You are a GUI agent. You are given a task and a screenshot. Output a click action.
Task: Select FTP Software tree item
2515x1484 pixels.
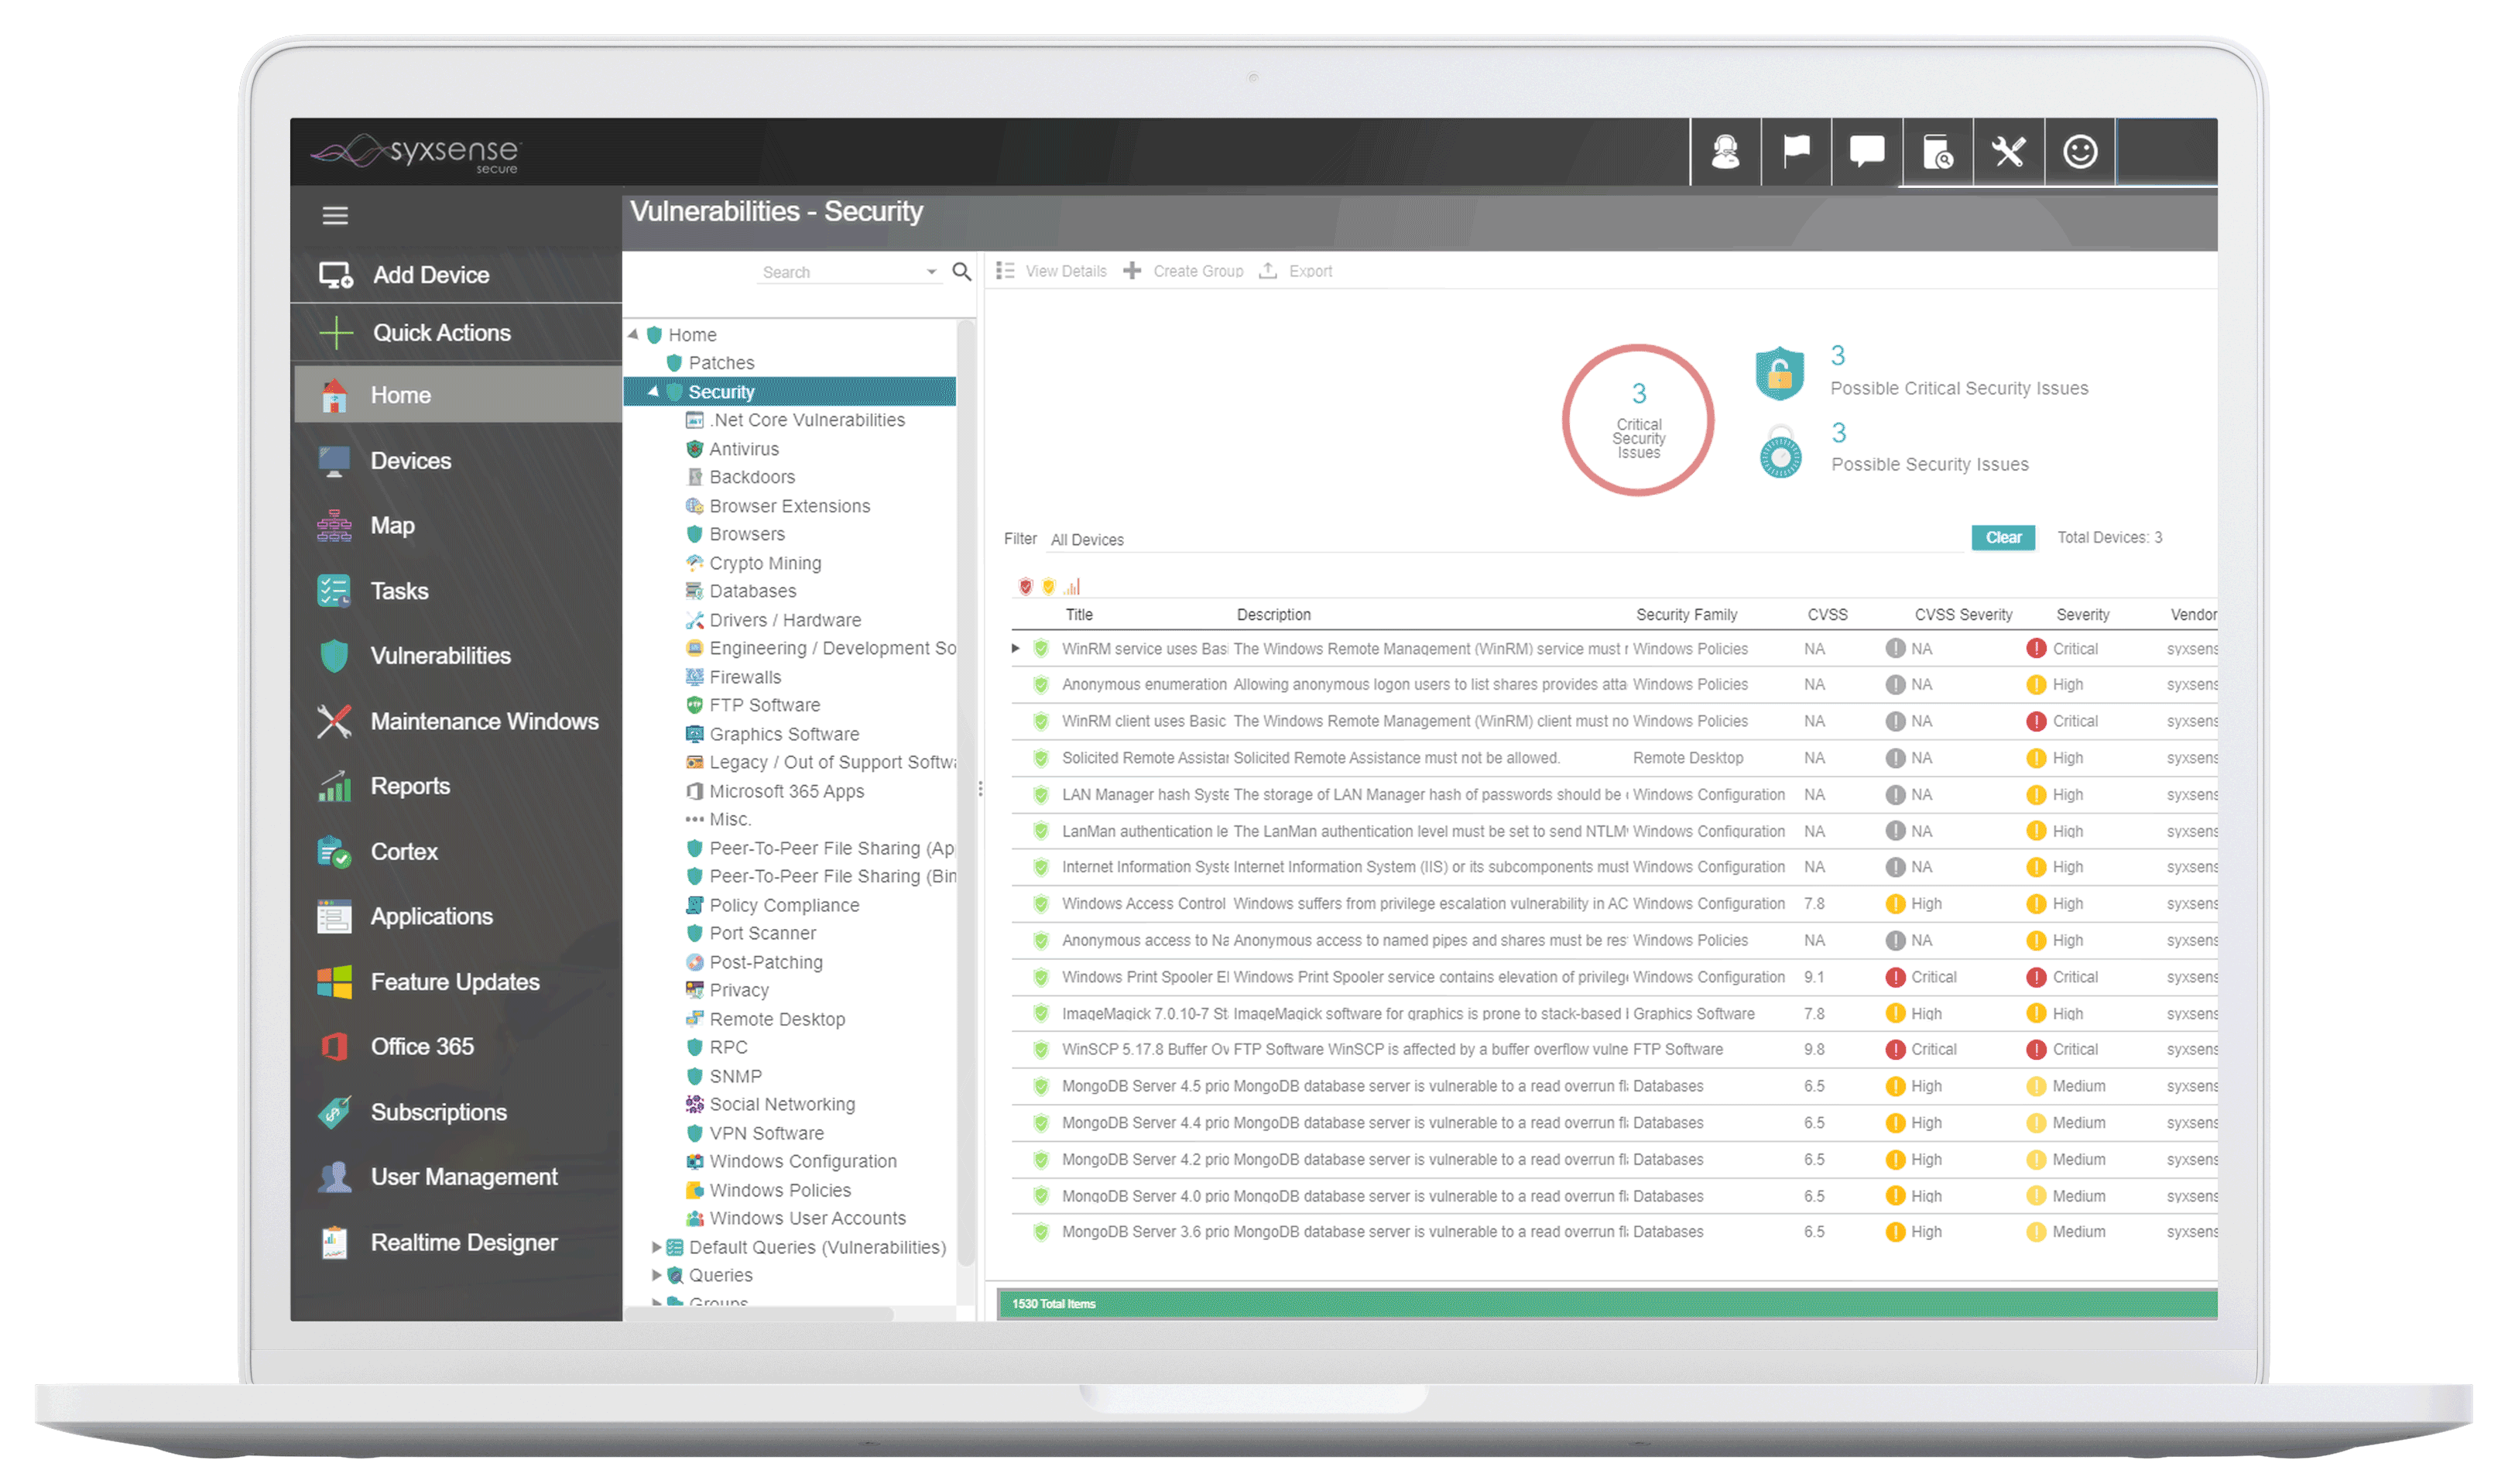(753, 706)
